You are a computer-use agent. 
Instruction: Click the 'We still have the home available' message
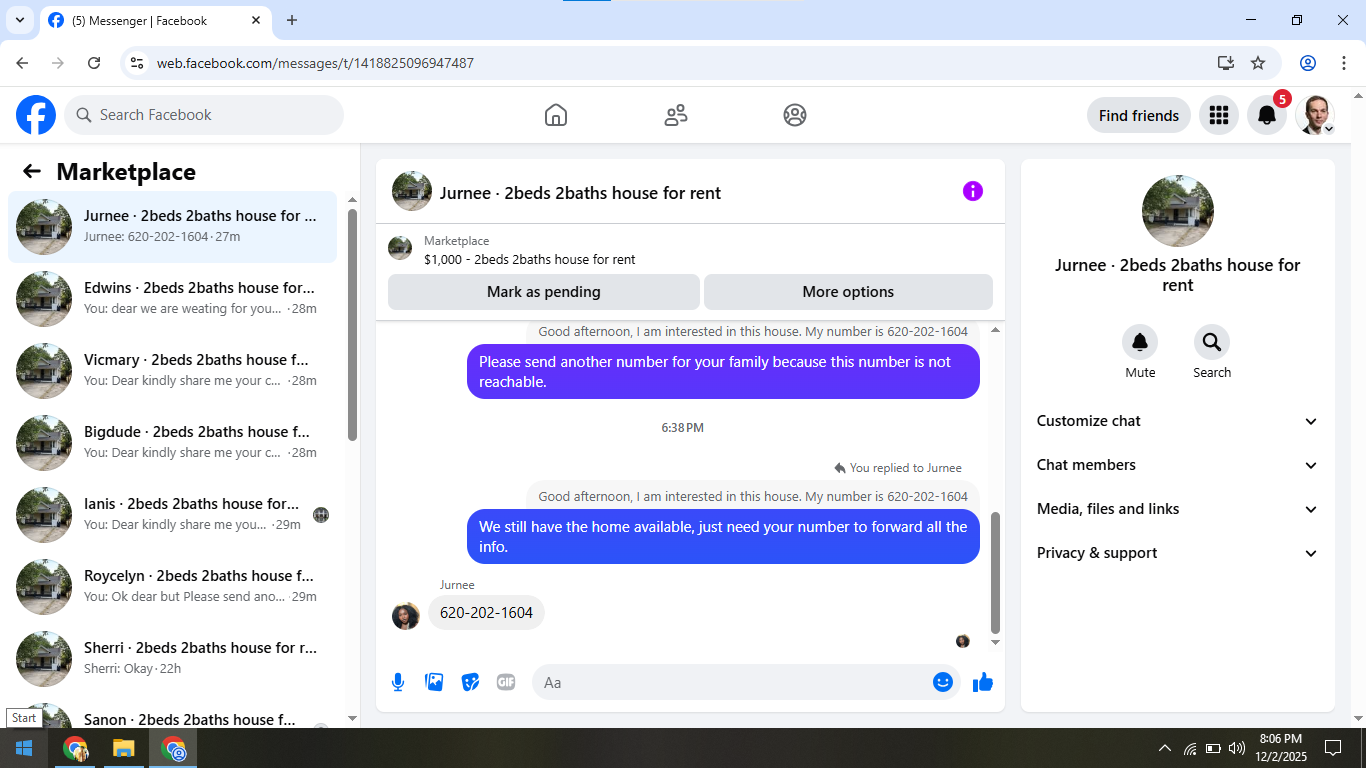(x=723, y=537)
